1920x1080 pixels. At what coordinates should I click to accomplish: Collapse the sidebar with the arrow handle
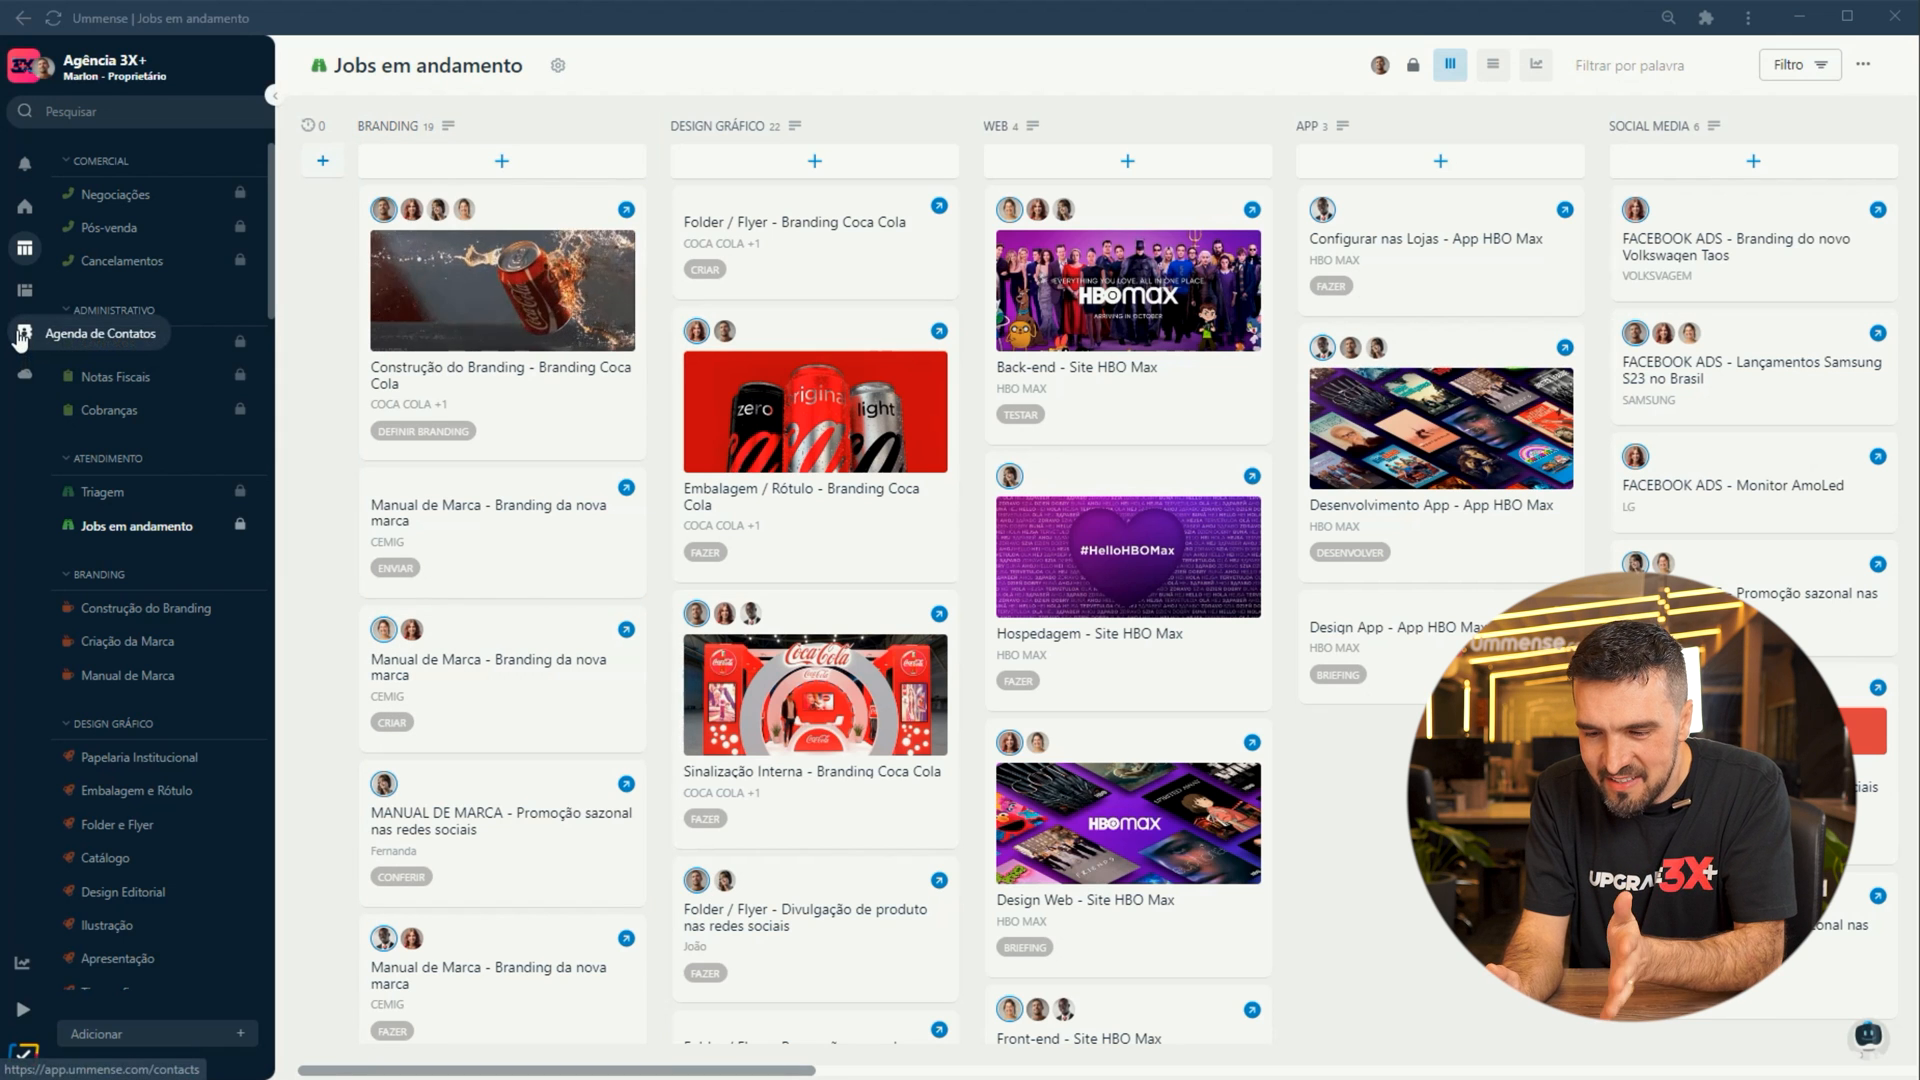(272, 95)
